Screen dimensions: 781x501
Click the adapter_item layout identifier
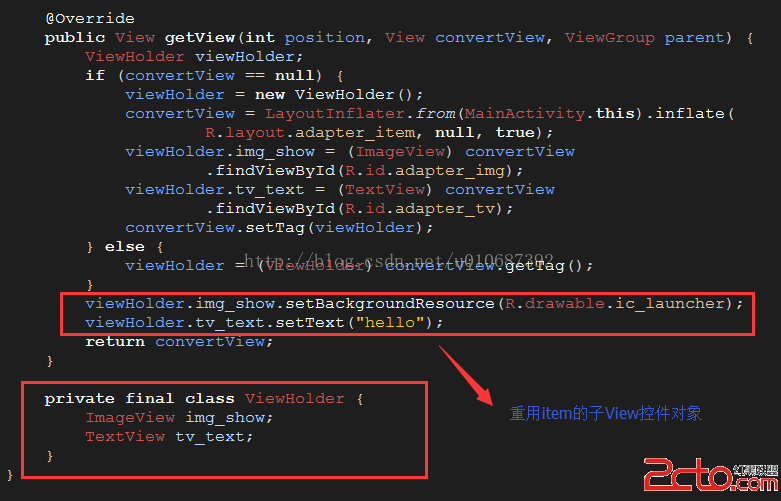355,133
